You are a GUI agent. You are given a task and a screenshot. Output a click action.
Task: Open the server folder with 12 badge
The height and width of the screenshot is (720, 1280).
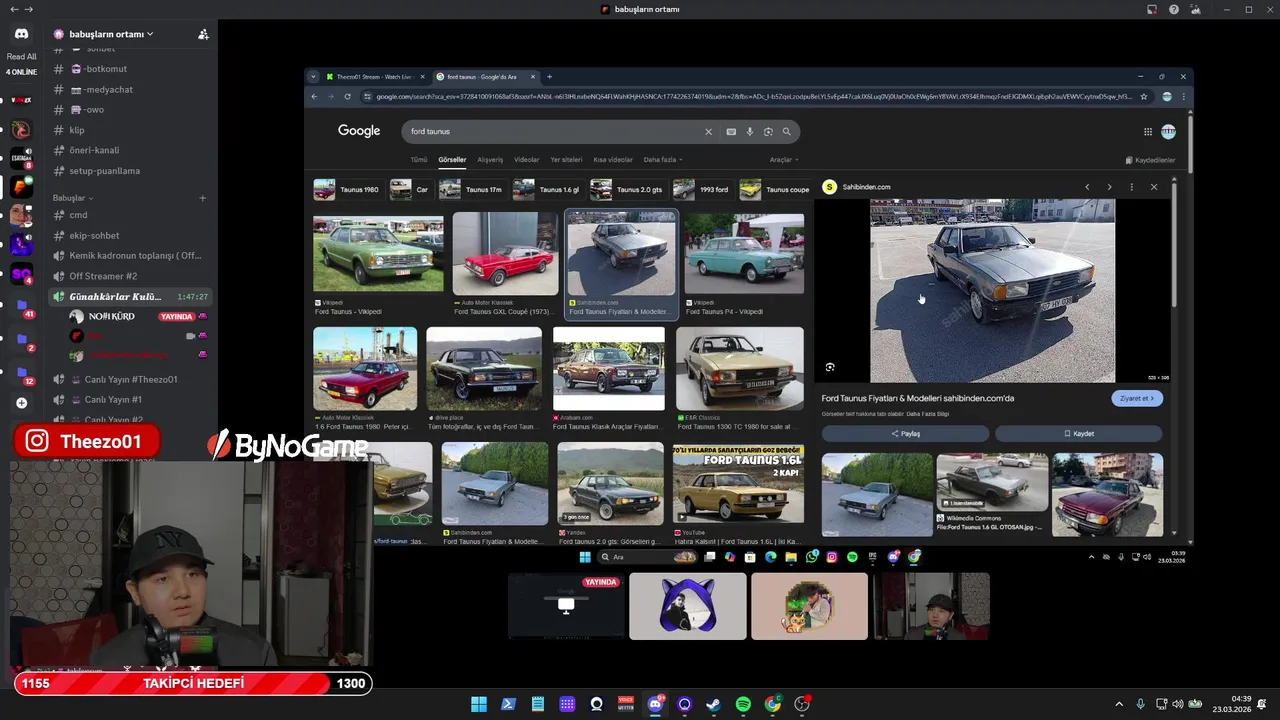click(x=21, y=372)
